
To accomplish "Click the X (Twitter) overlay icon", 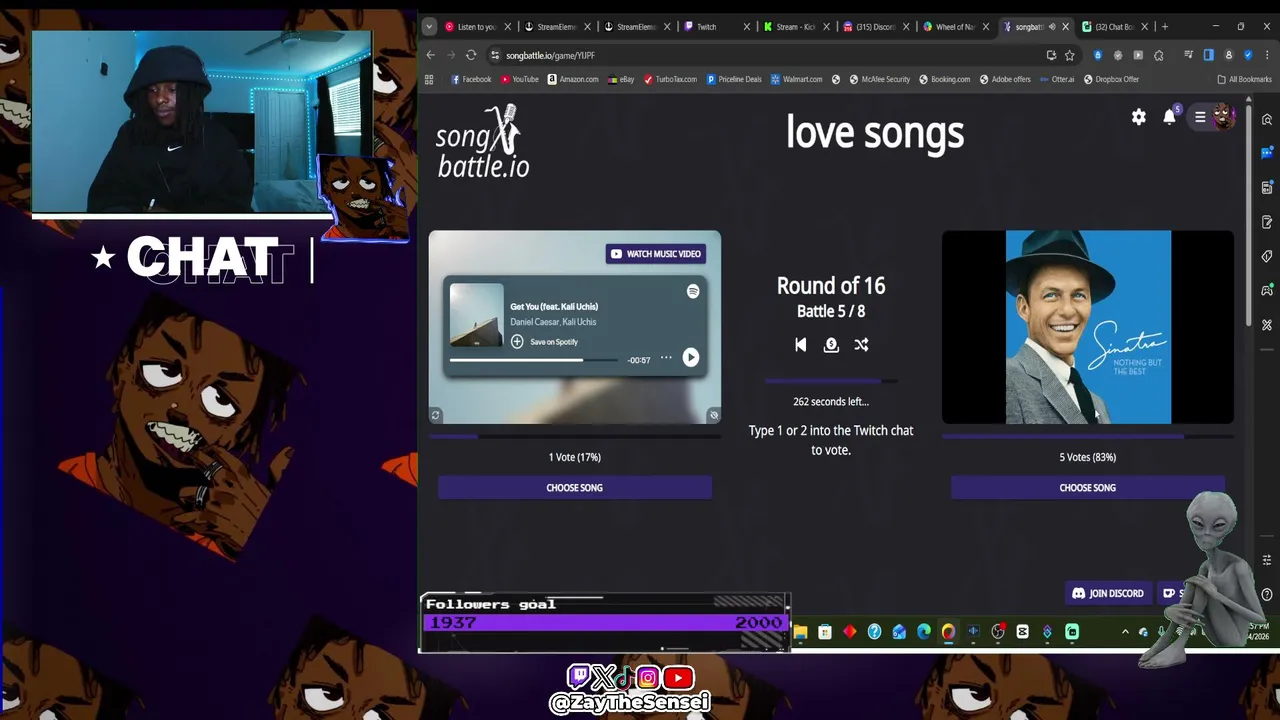I will click(603, 679).
